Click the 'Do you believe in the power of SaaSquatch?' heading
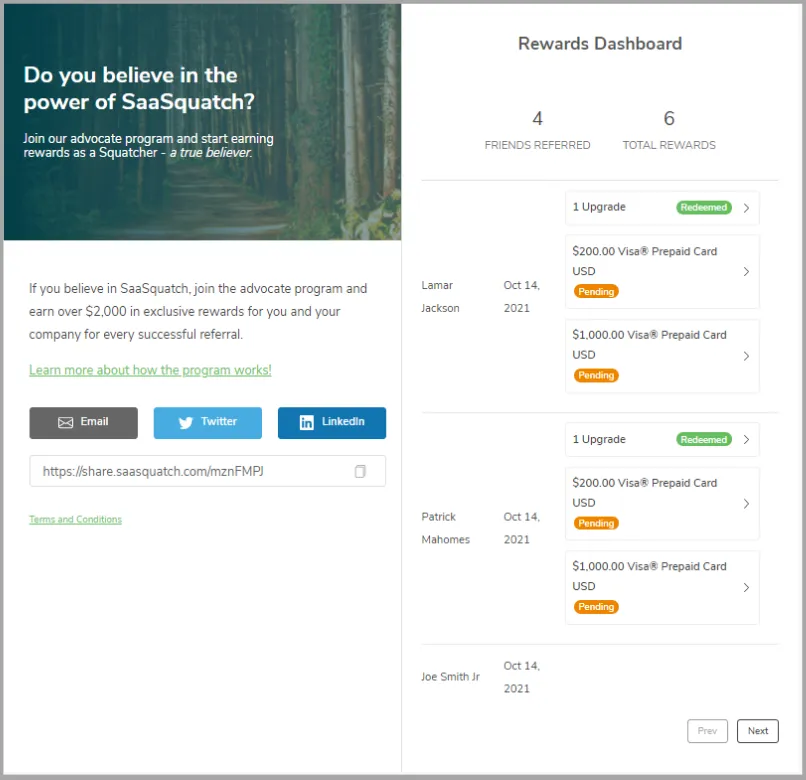 point(139,88)
